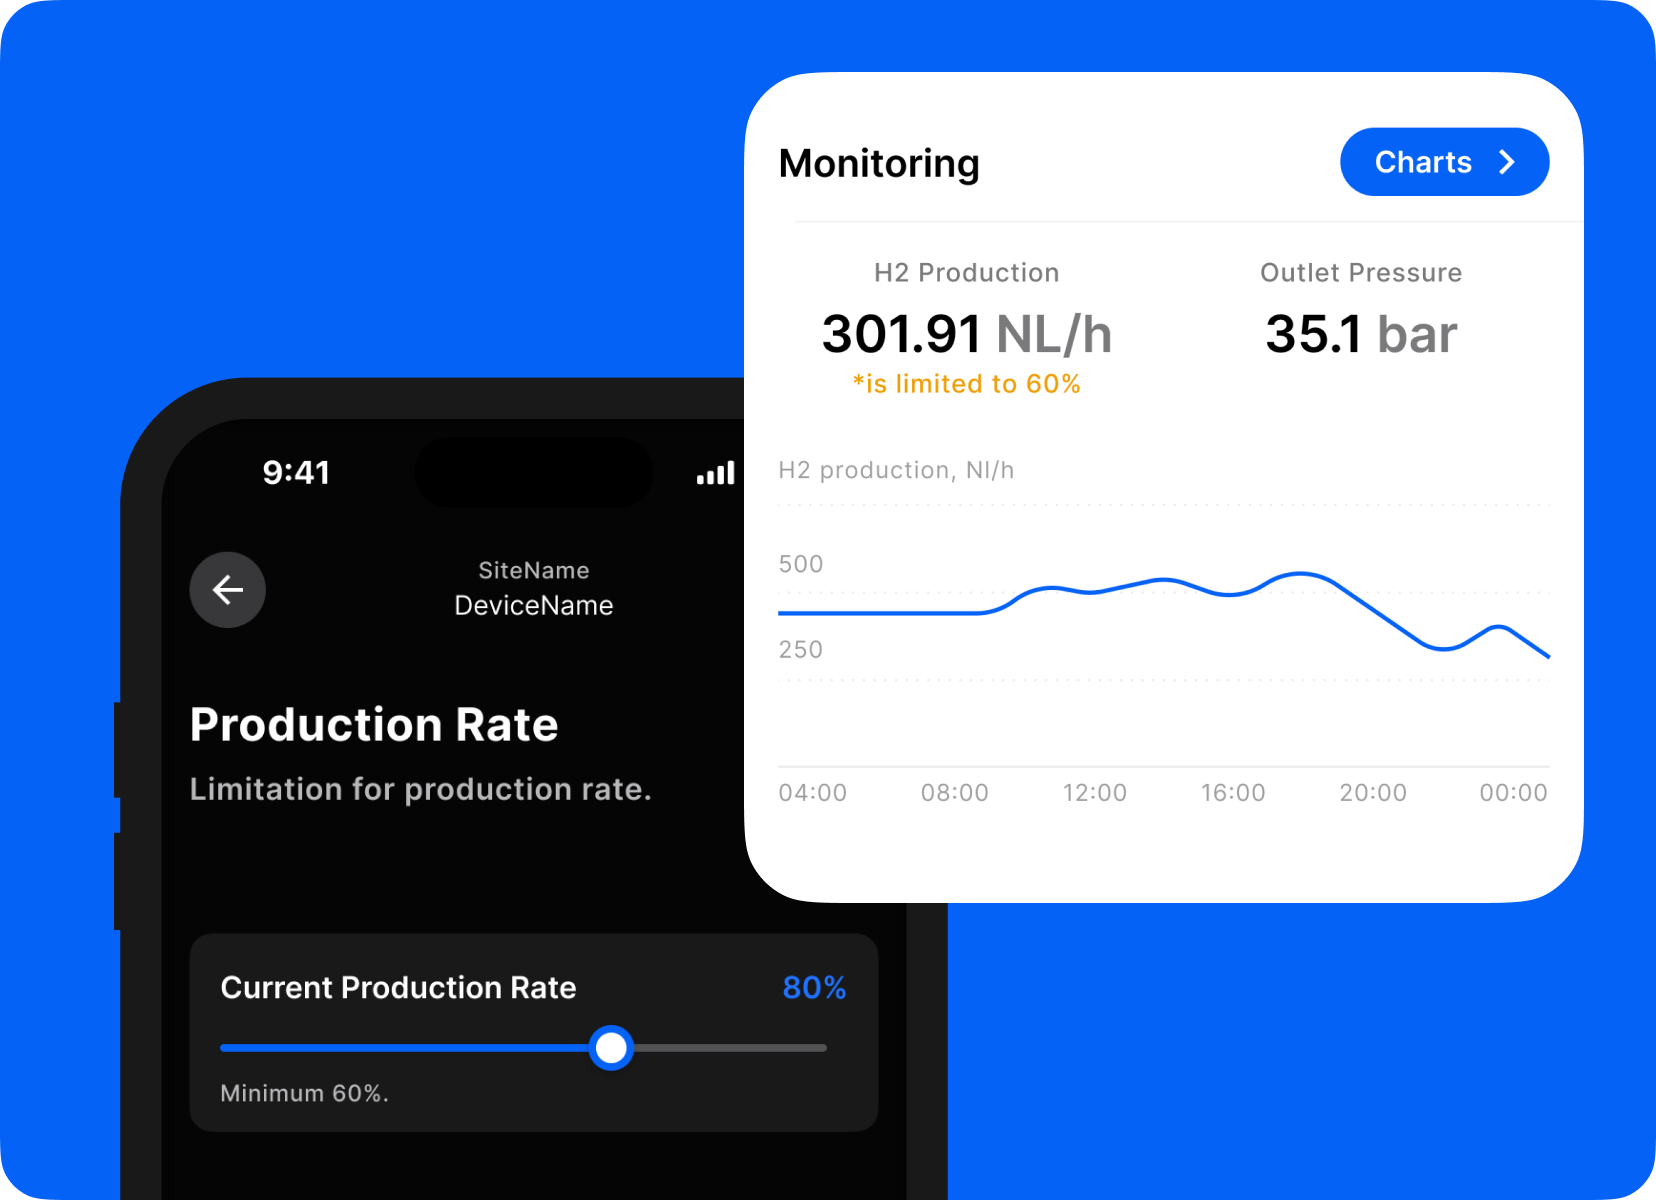The width and height of the screenshot is (1656, 1200).
Task: Tap the Minimum 60% hint text
Action: tap(304, 1094)
